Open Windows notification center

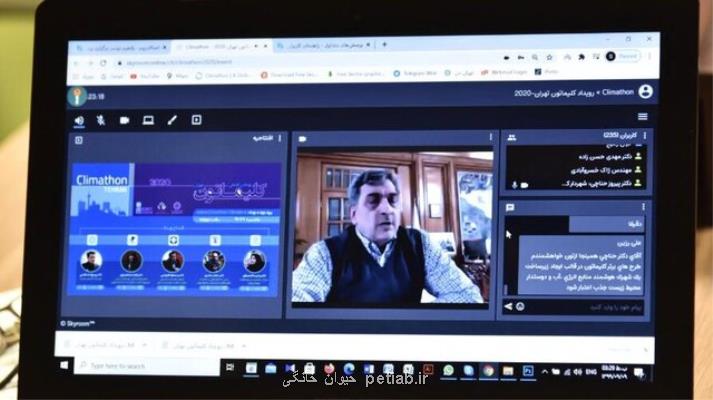click(638, 373)
